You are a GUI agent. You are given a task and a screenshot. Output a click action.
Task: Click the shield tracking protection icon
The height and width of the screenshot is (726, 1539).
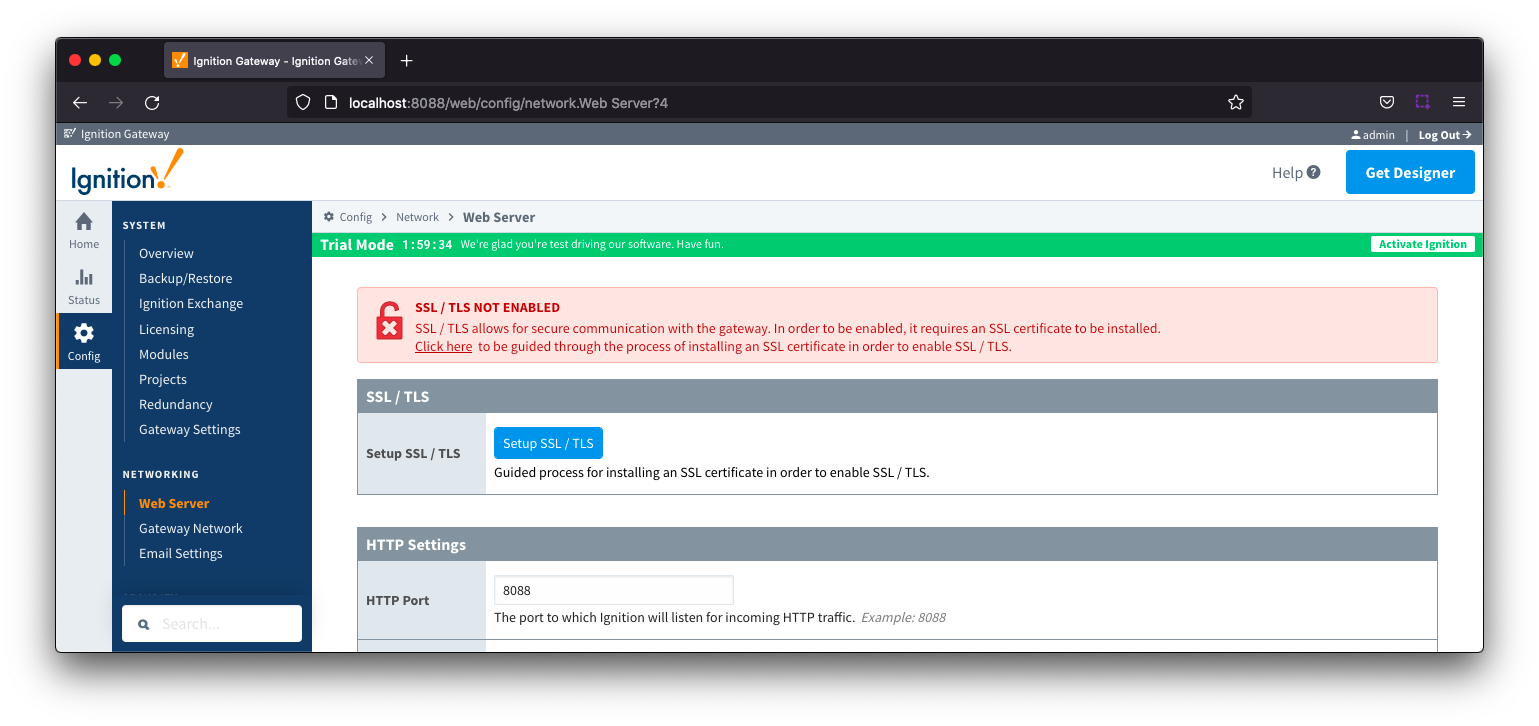click(x=303, y=102)
